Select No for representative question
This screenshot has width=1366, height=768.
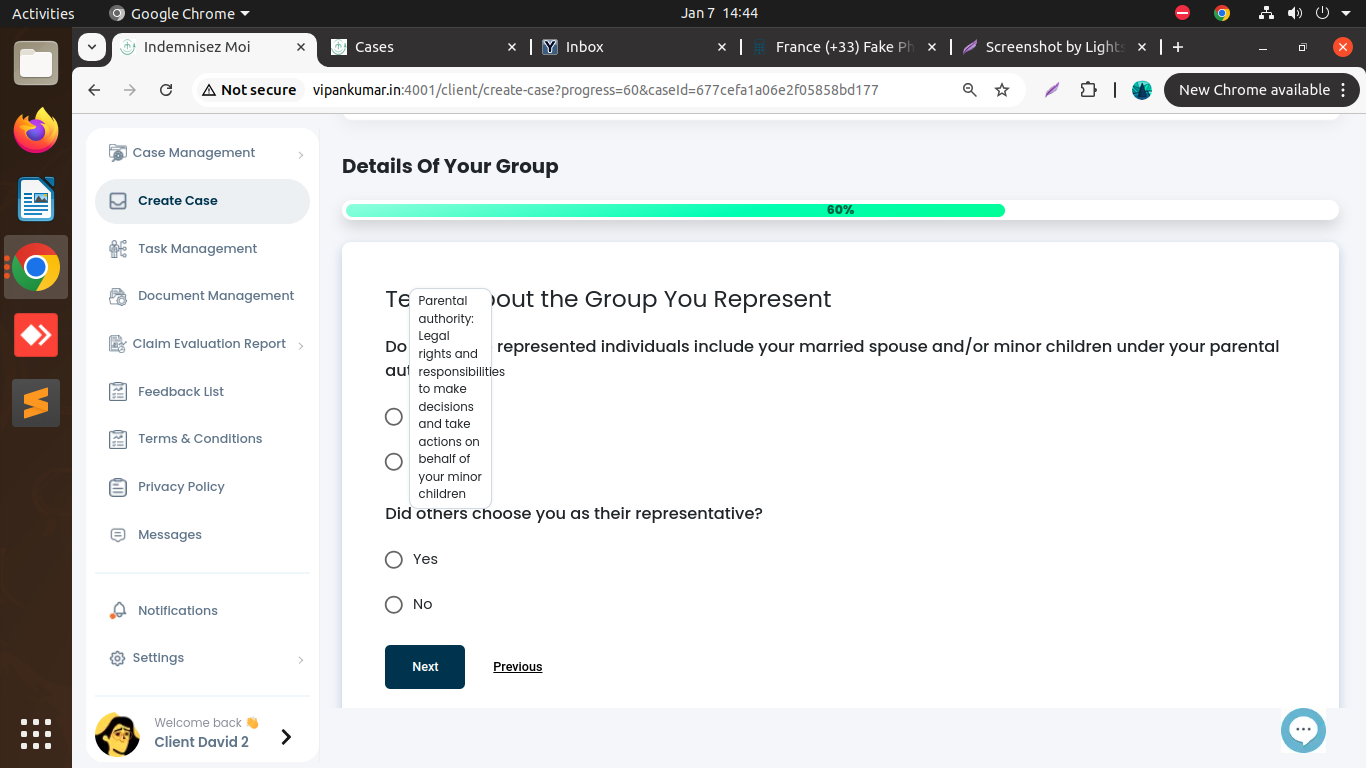coord(394,605)
